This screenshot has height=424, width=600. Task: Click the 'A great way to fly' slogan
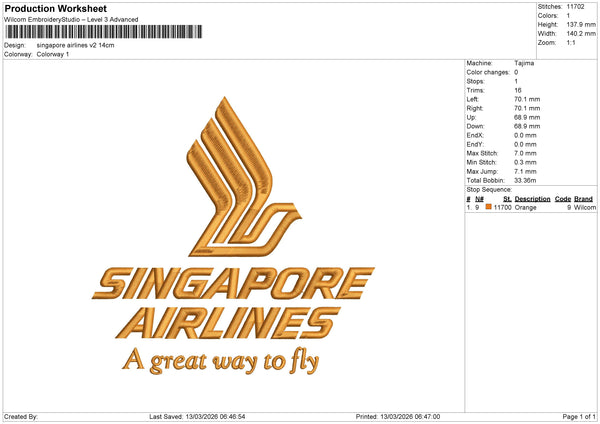225,360
